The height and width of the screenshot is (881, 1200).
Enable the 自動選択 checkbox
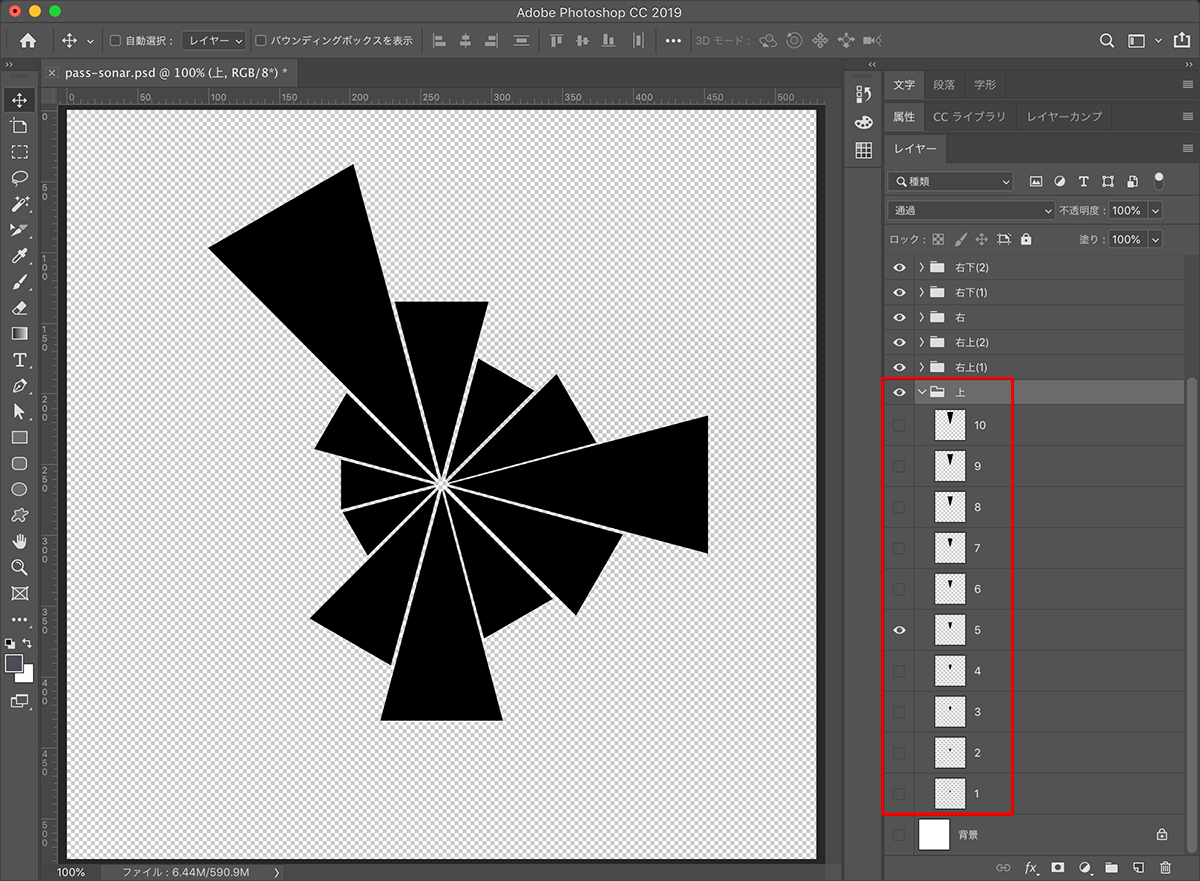[115, 41]
